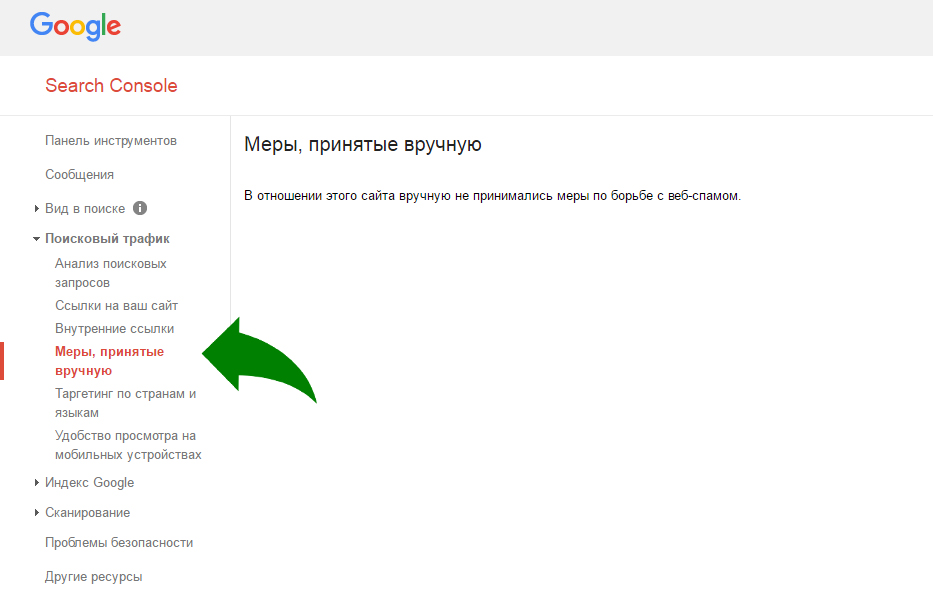The width and height of the screenshot is (933, 608).
Task: Expand the Сканирование section
Action: [x=87, y=512]
